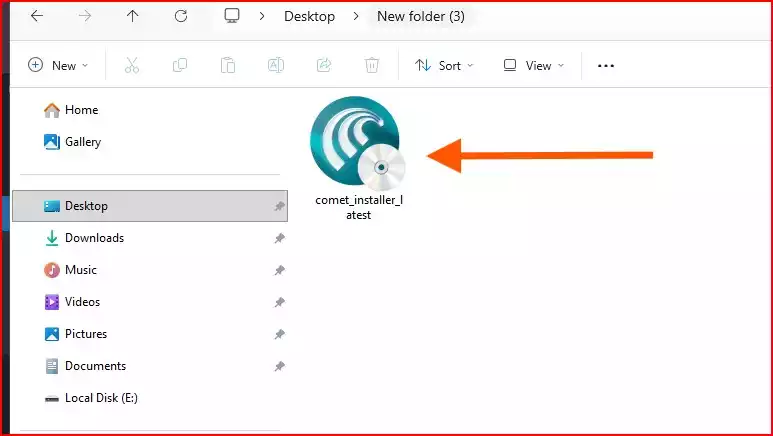The width and height of the screenshot is (773, 436).
Task: Click the Paste clipboard icon
Action: click(228, 65)
